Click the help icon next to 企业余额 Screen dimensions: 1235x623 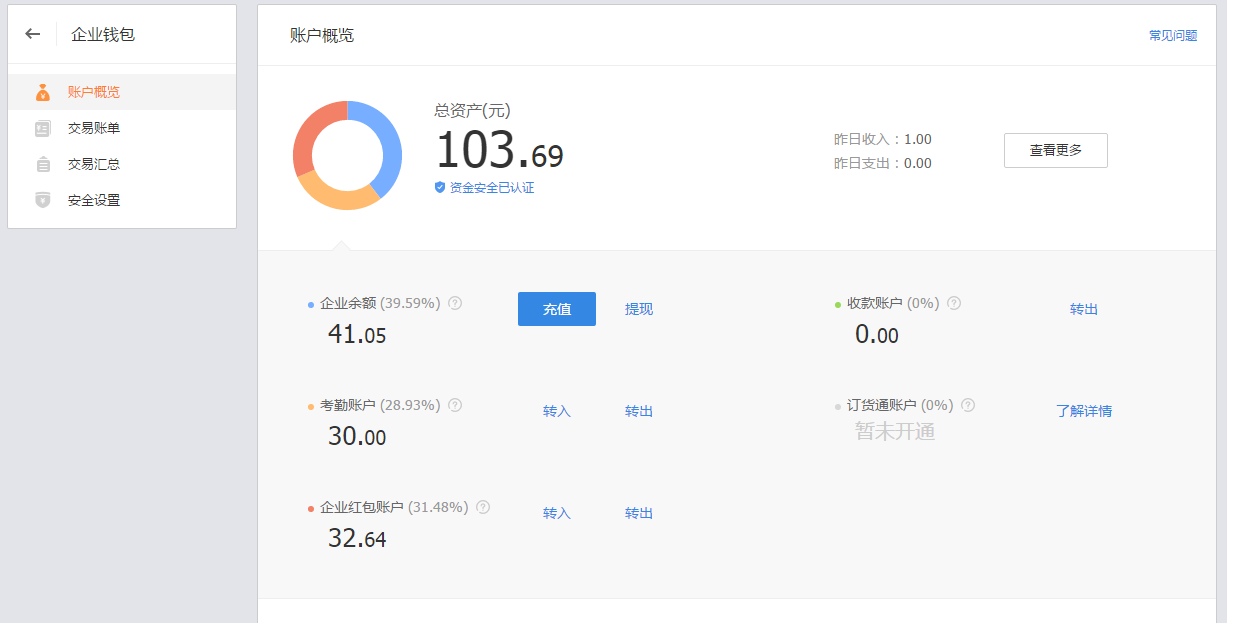coord(455,303)
